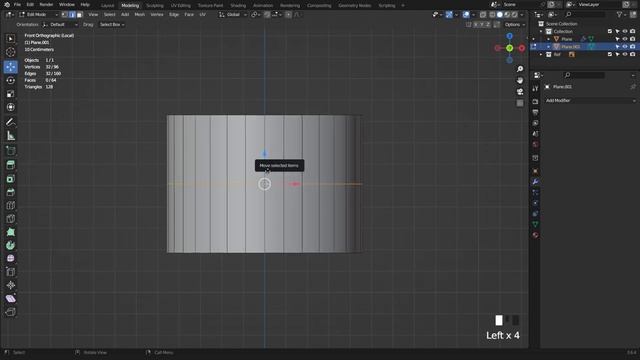
Task: Select the Poly Build tool
Action: 11,232
